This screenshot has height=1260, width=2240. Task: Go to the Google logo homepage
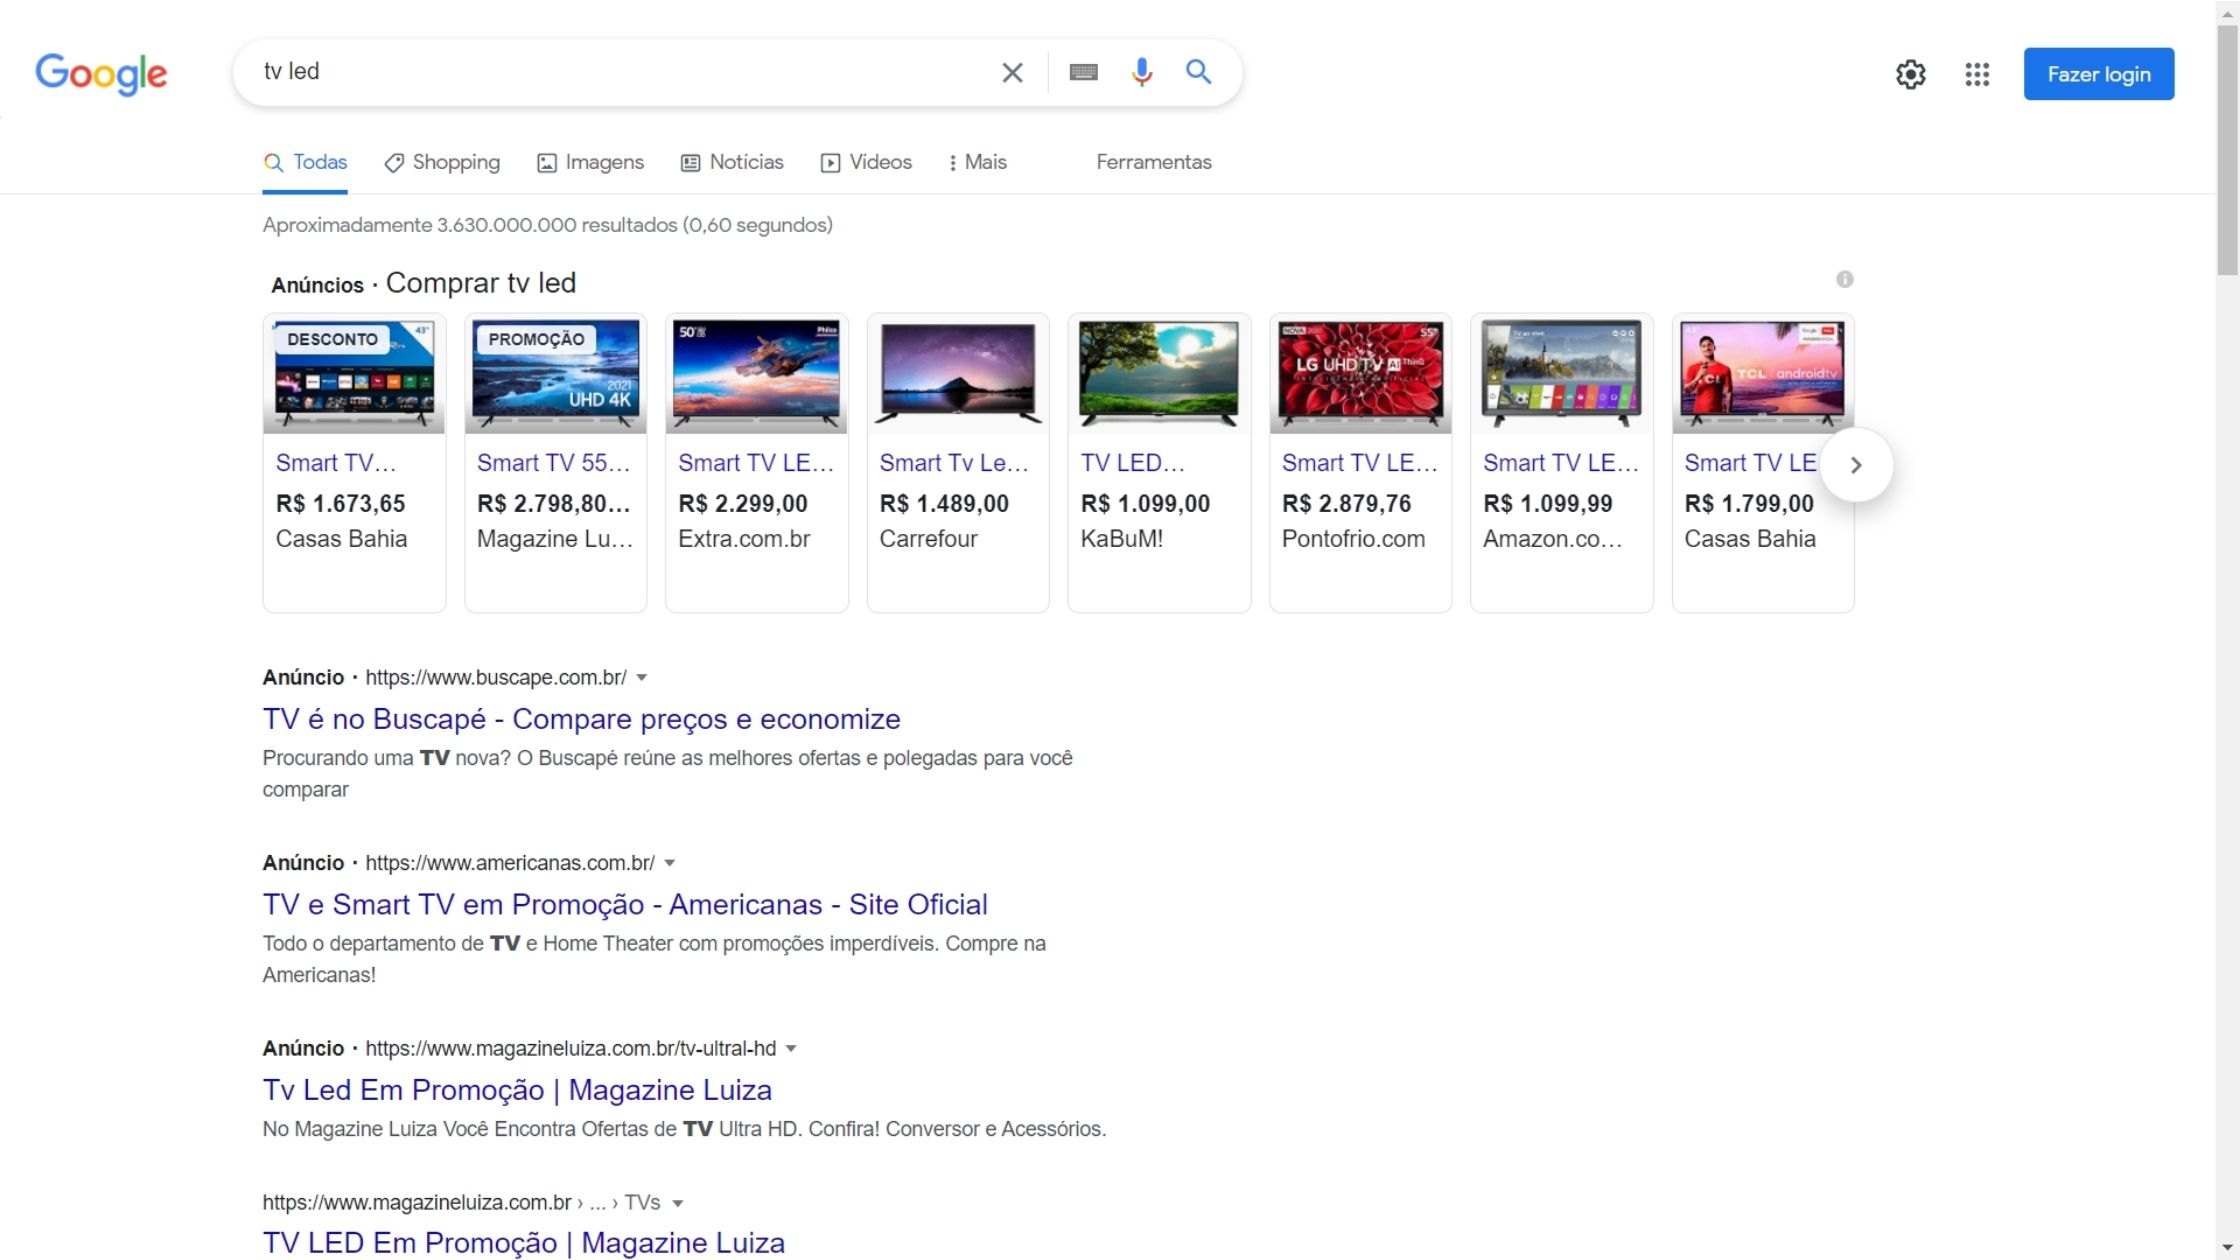101,73
